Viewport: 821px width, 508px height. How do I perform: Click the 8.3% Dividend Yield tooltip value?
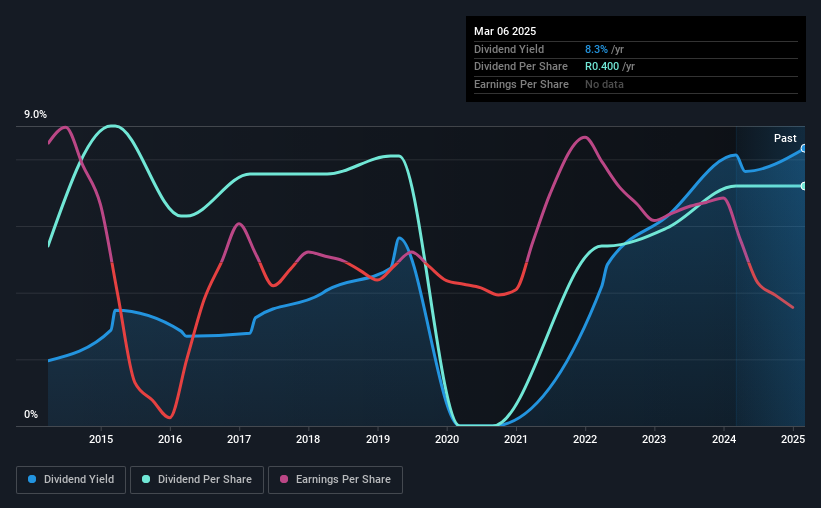596,49
